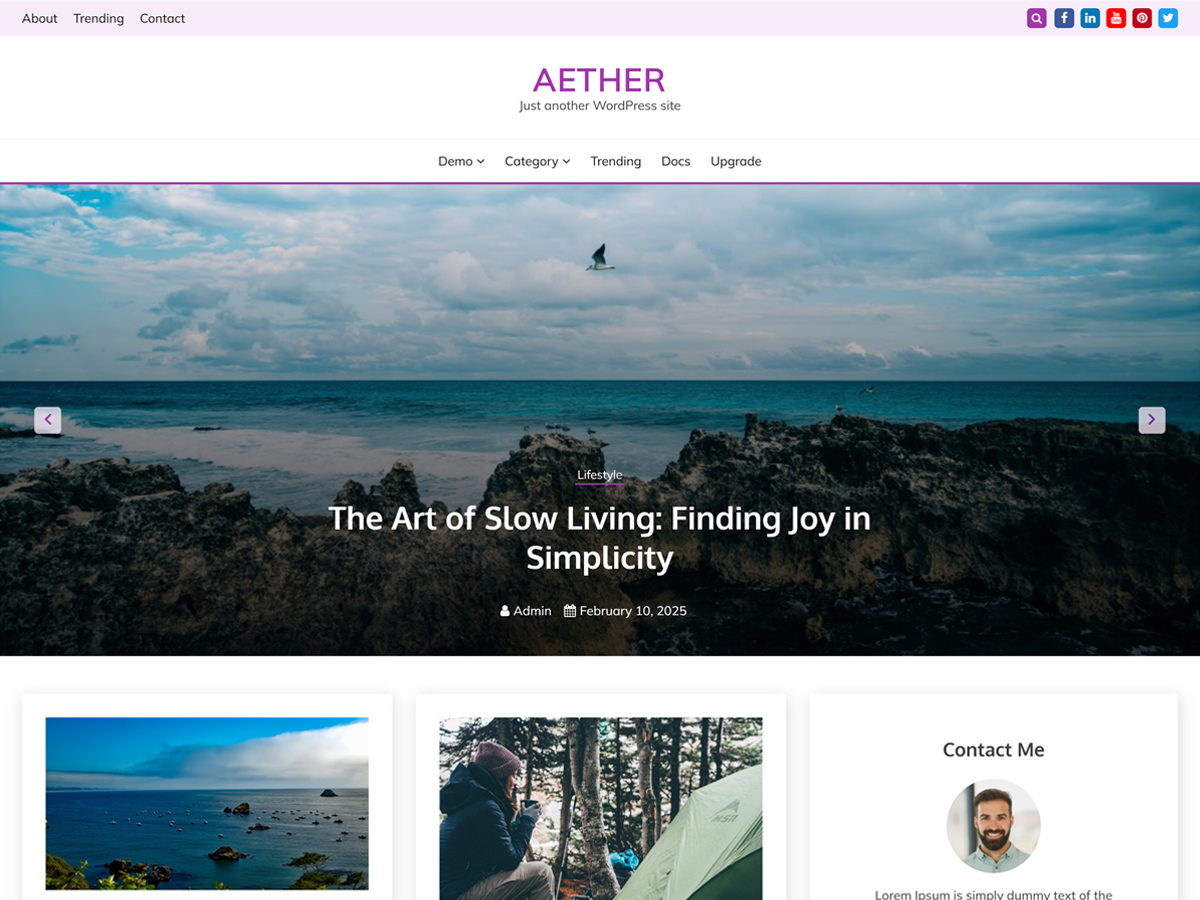Click the AETHER site title

(x=599, y=80)
